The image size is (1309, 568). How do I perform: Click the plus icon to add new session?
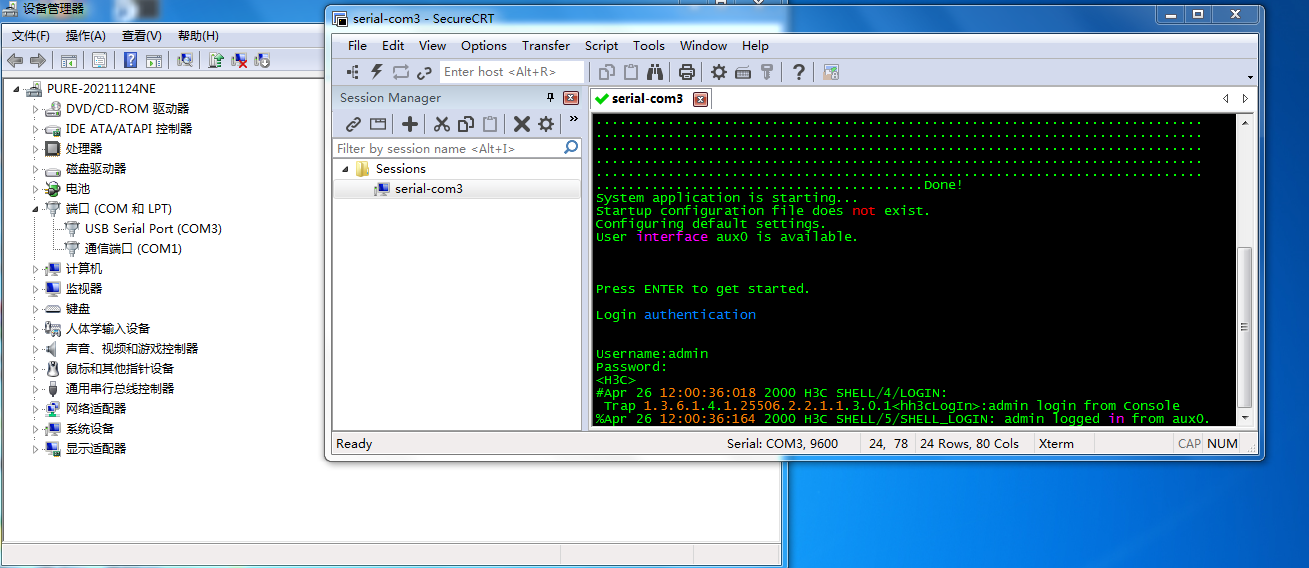(x=410, y=124)
